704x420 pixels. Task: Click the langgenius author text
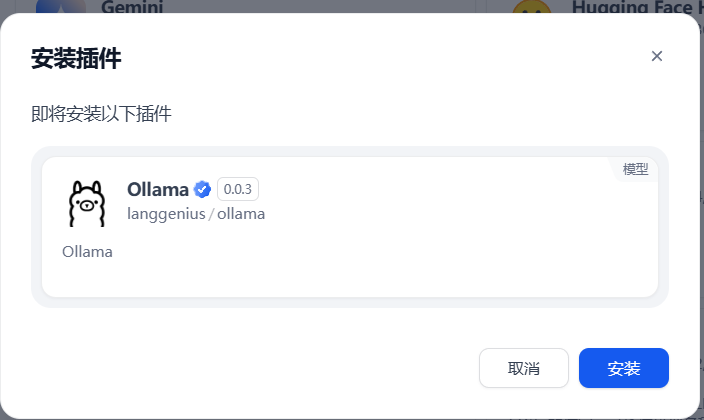point(166,214)
